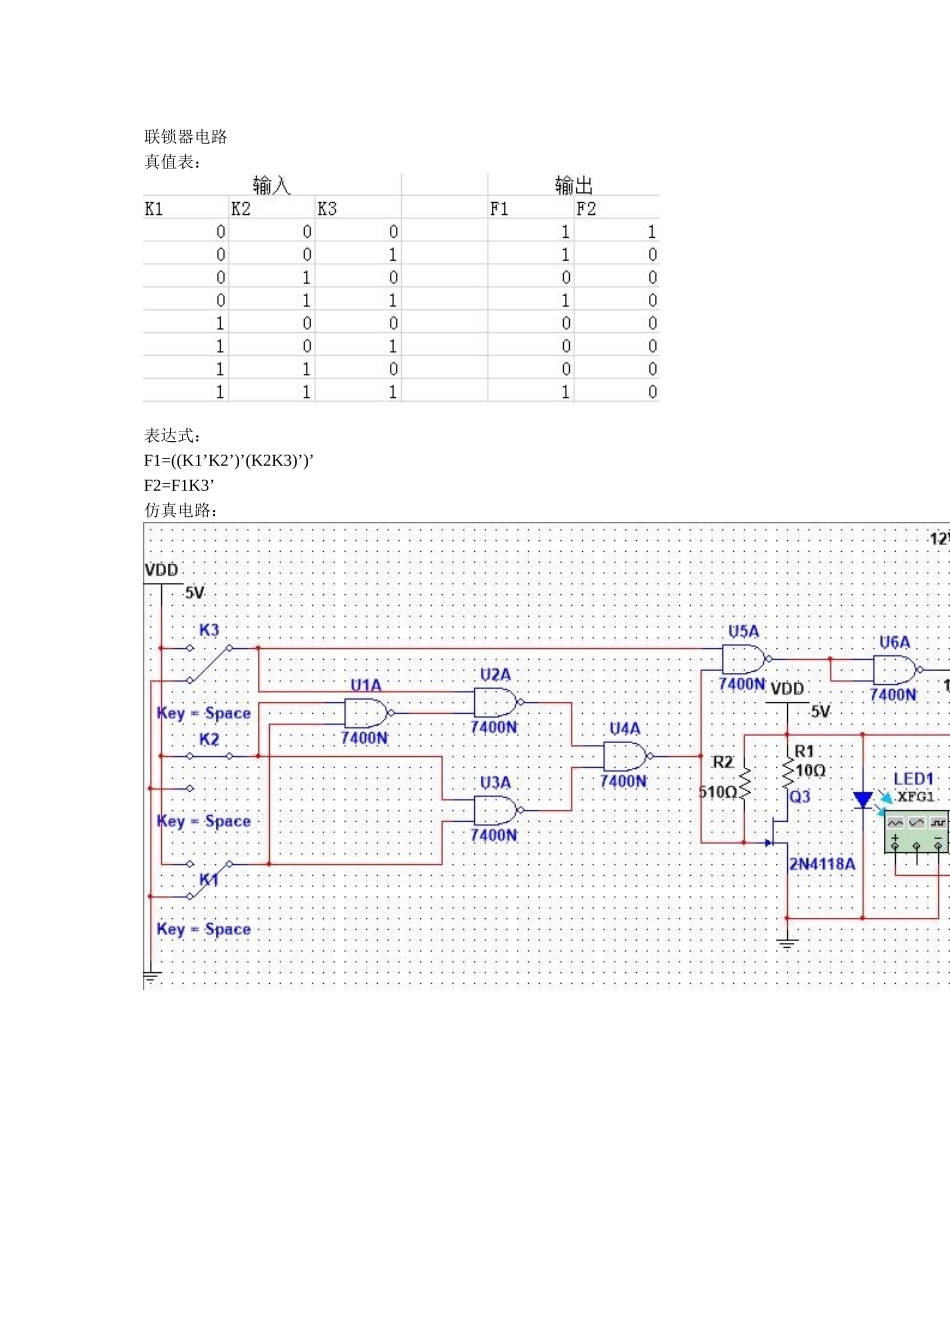Click the F2 column header in the table
The width and height of the screenshot is (950, 1344).
click(586, 209)
